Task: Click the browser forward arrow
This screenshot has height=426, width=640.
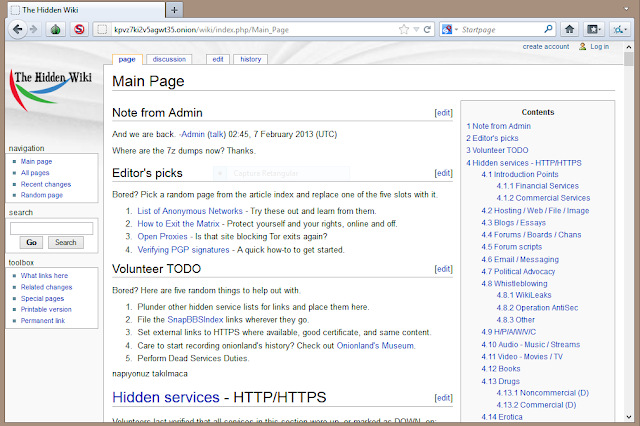Action: [34, 29]
